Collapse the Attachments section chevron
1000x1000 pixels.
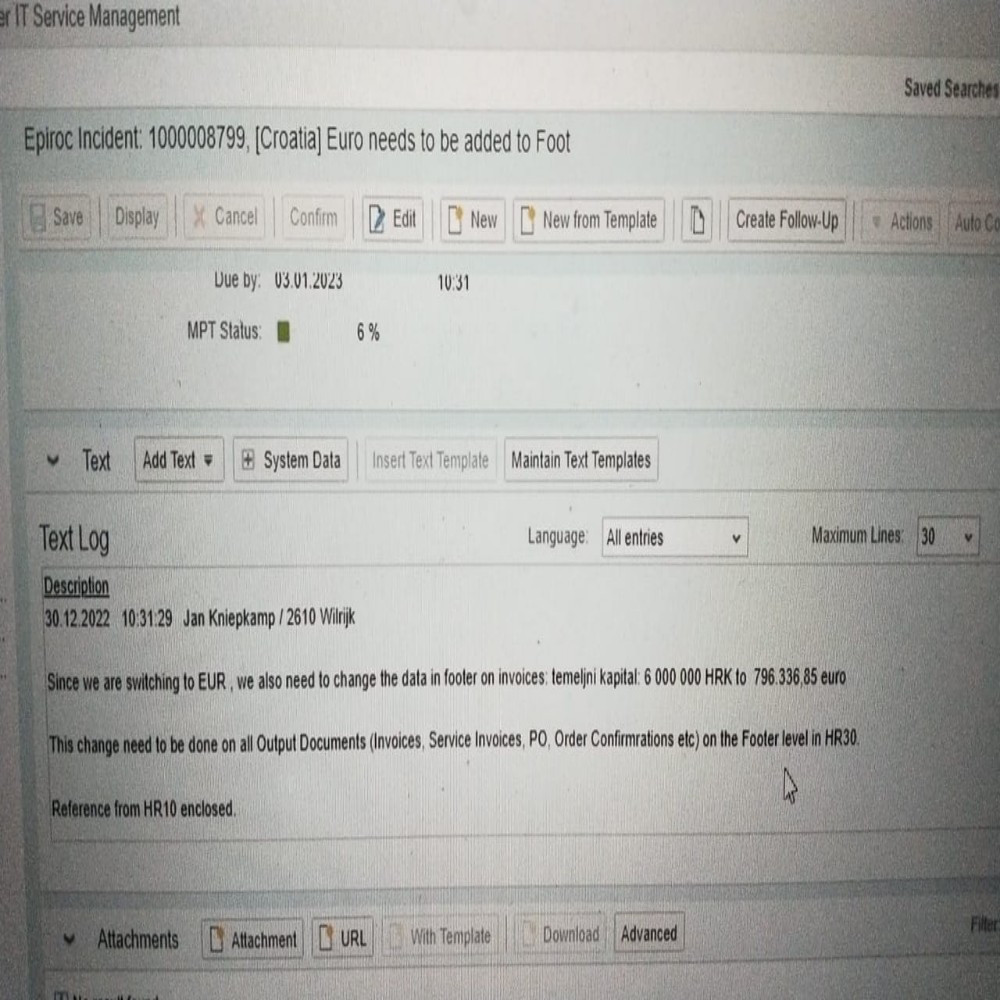(70, 939)
